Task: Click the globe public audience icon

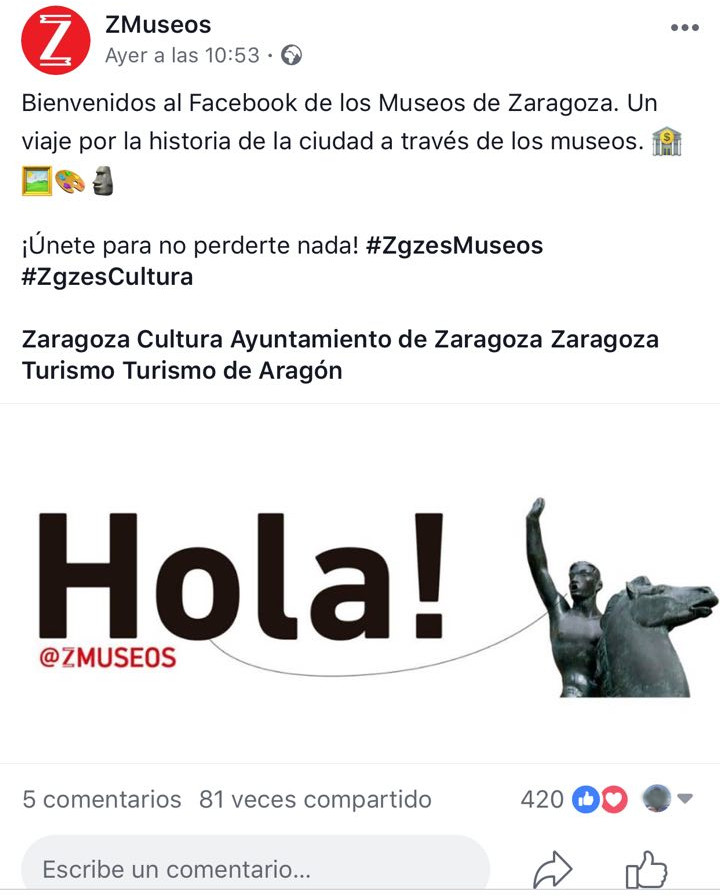Action: (x=291, y=55)
